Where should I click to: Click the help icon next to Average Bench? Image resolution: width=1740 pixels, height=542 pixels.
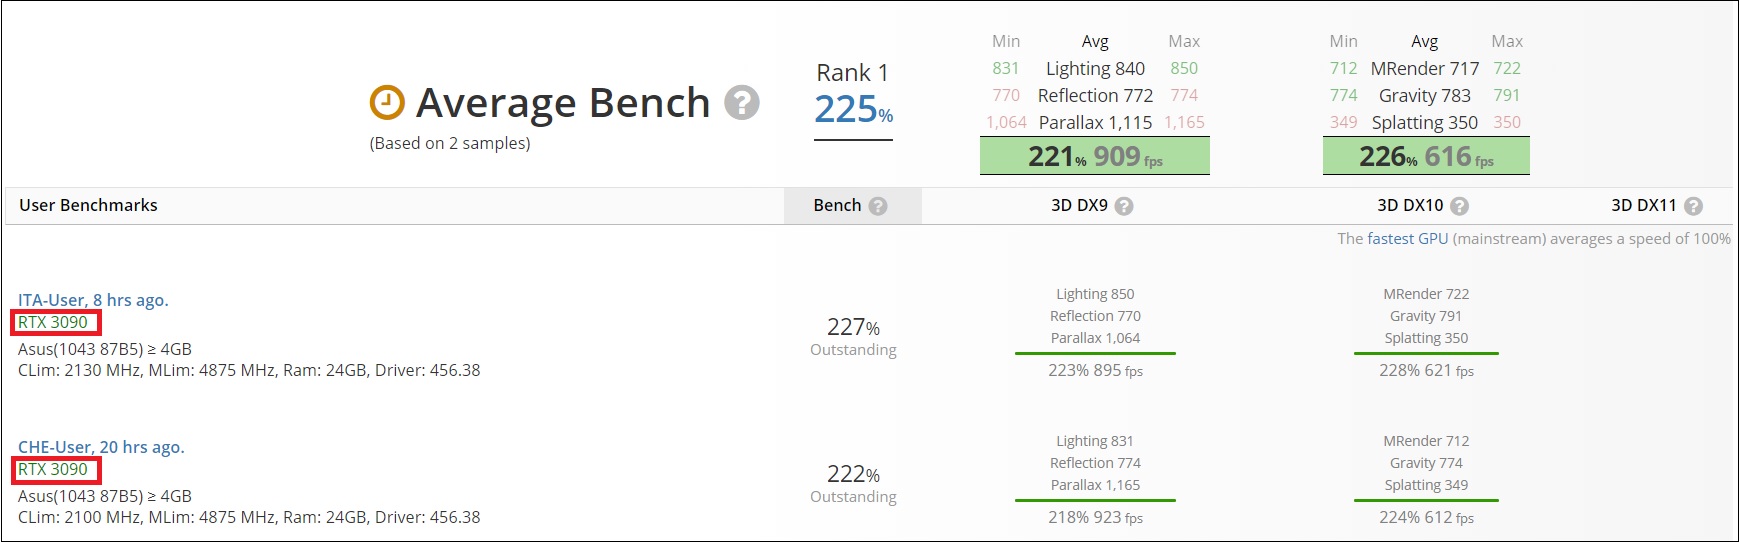741,102
